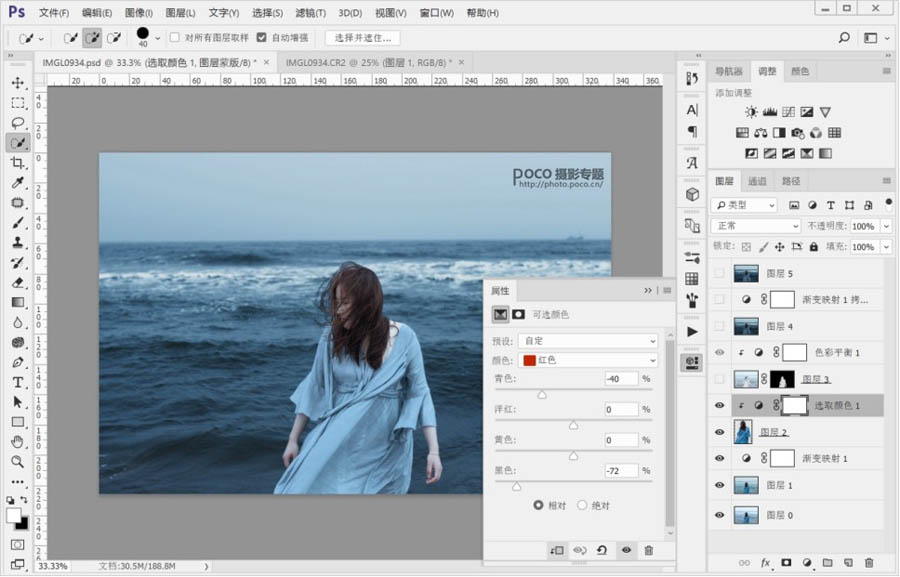Open the 滤镜 menu

click(312, 13)
